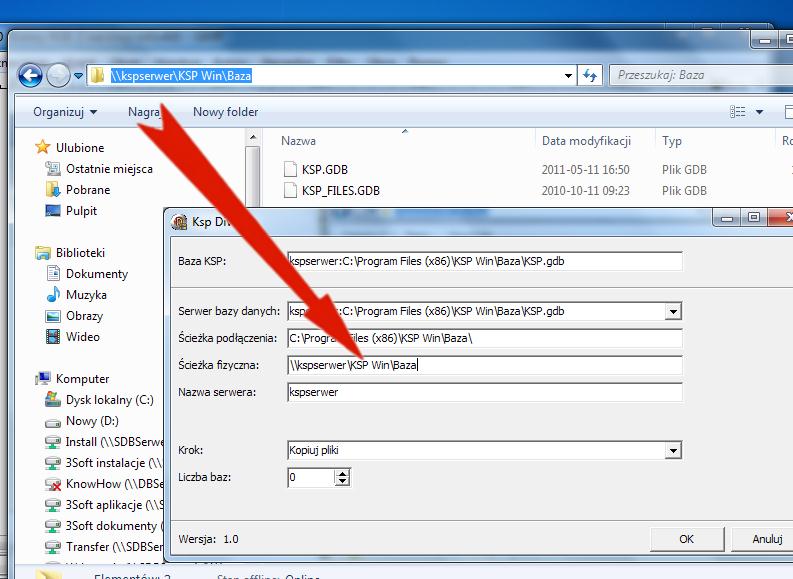Image resolution: width=793 pixels, height=579 pixels.
Task: Open Obrazy library
Action: pyautogui.click(x=74, y=316)
